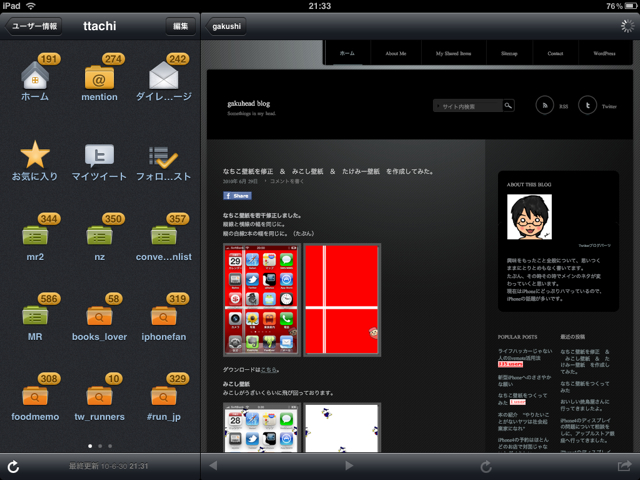Click the Facebook Share button
This screenshot has height=480, width=640.
click(236, 197)
